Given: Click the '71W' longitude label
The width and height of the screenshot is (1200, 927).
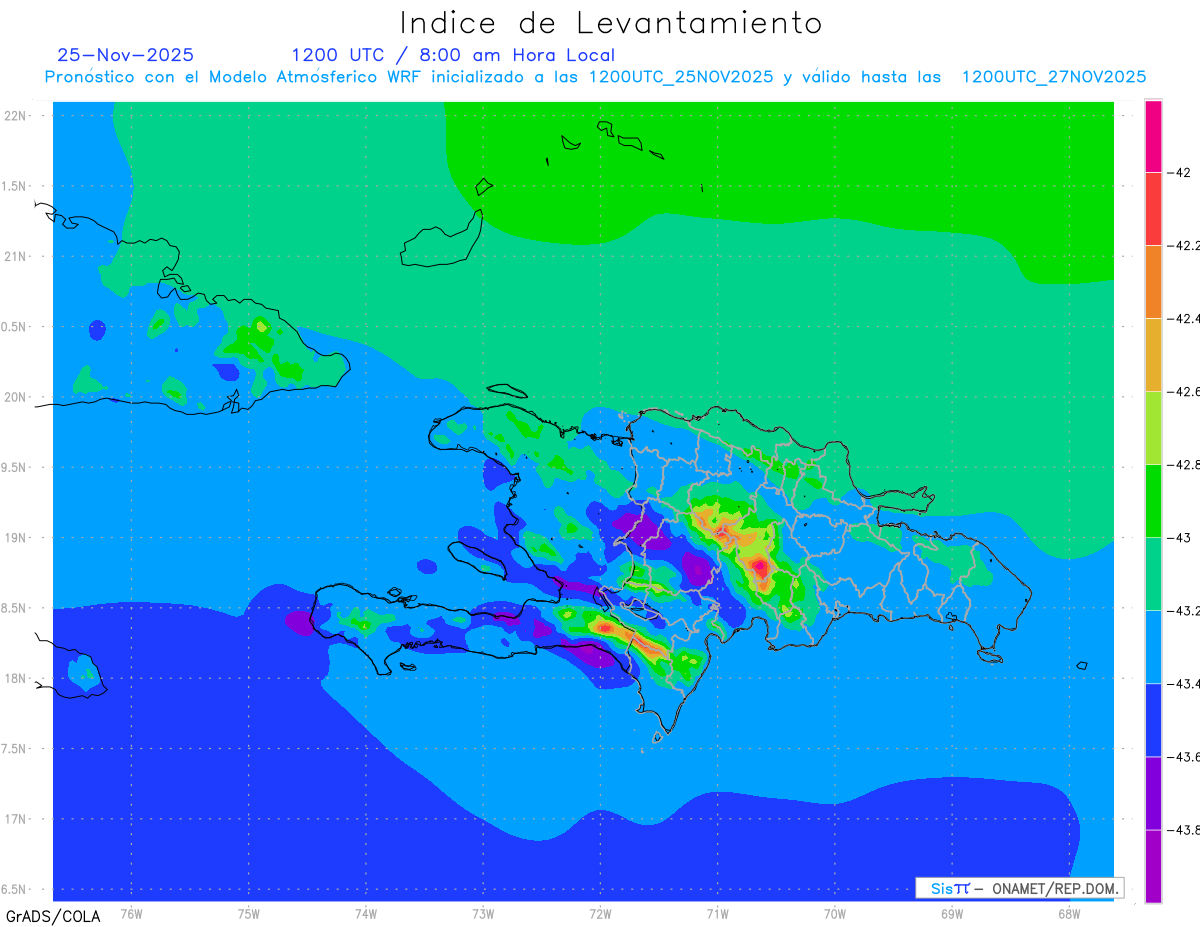Looking at the screenshot, I should (x=717, y=914).
